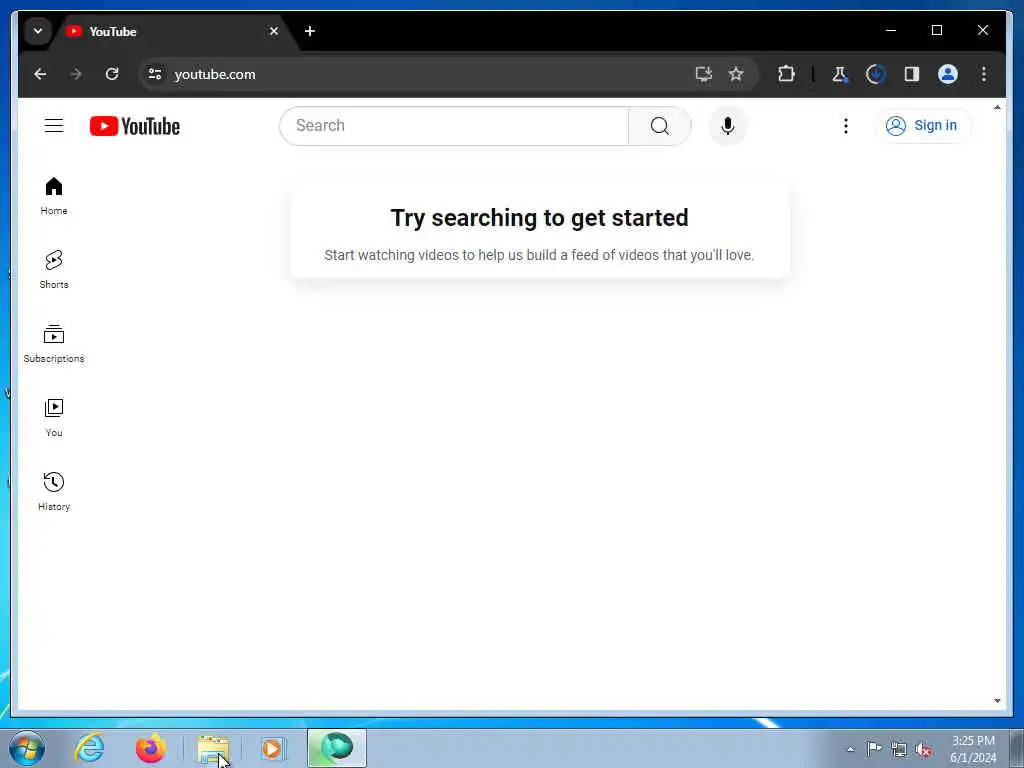Click the YouTube logo

(x=135, y=126)
